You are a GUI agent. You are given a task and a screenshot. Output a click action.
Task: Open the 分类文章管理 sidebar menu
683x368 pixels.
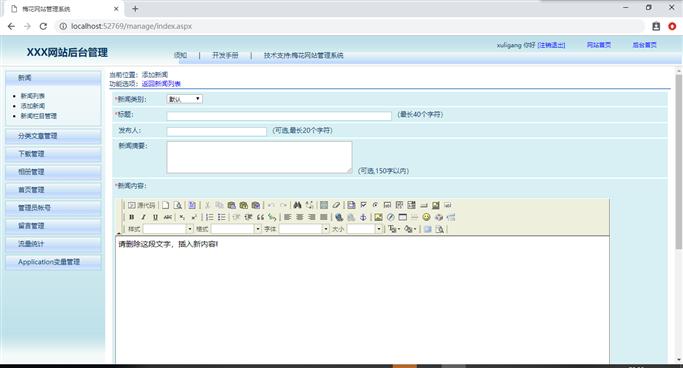coord(53,136)
